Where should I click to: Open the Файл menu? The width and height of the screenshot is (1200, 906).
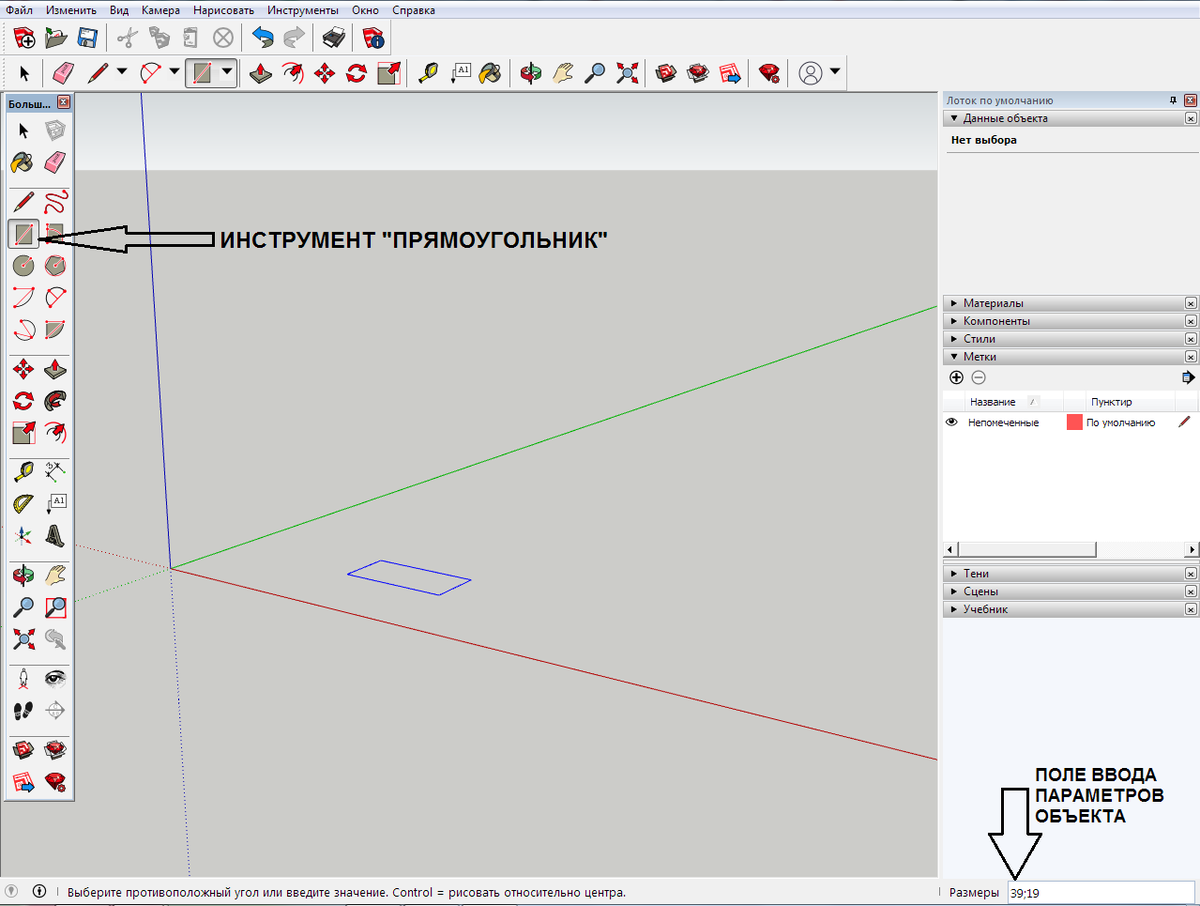[x=20, y=10]
